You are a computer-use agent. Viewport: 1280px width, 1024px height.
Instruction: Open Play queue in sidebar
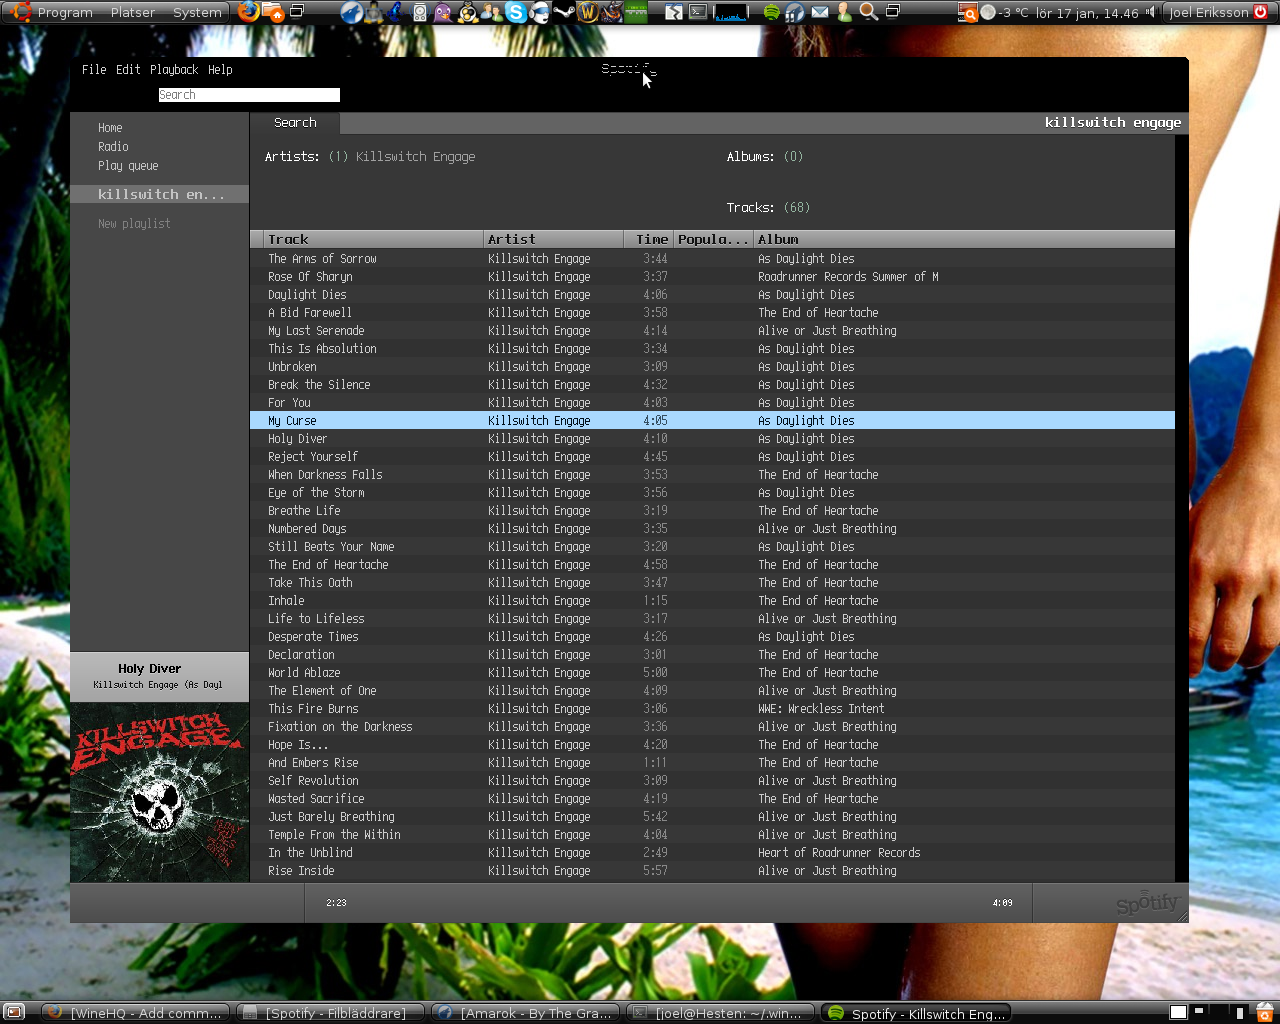[128, 166]
